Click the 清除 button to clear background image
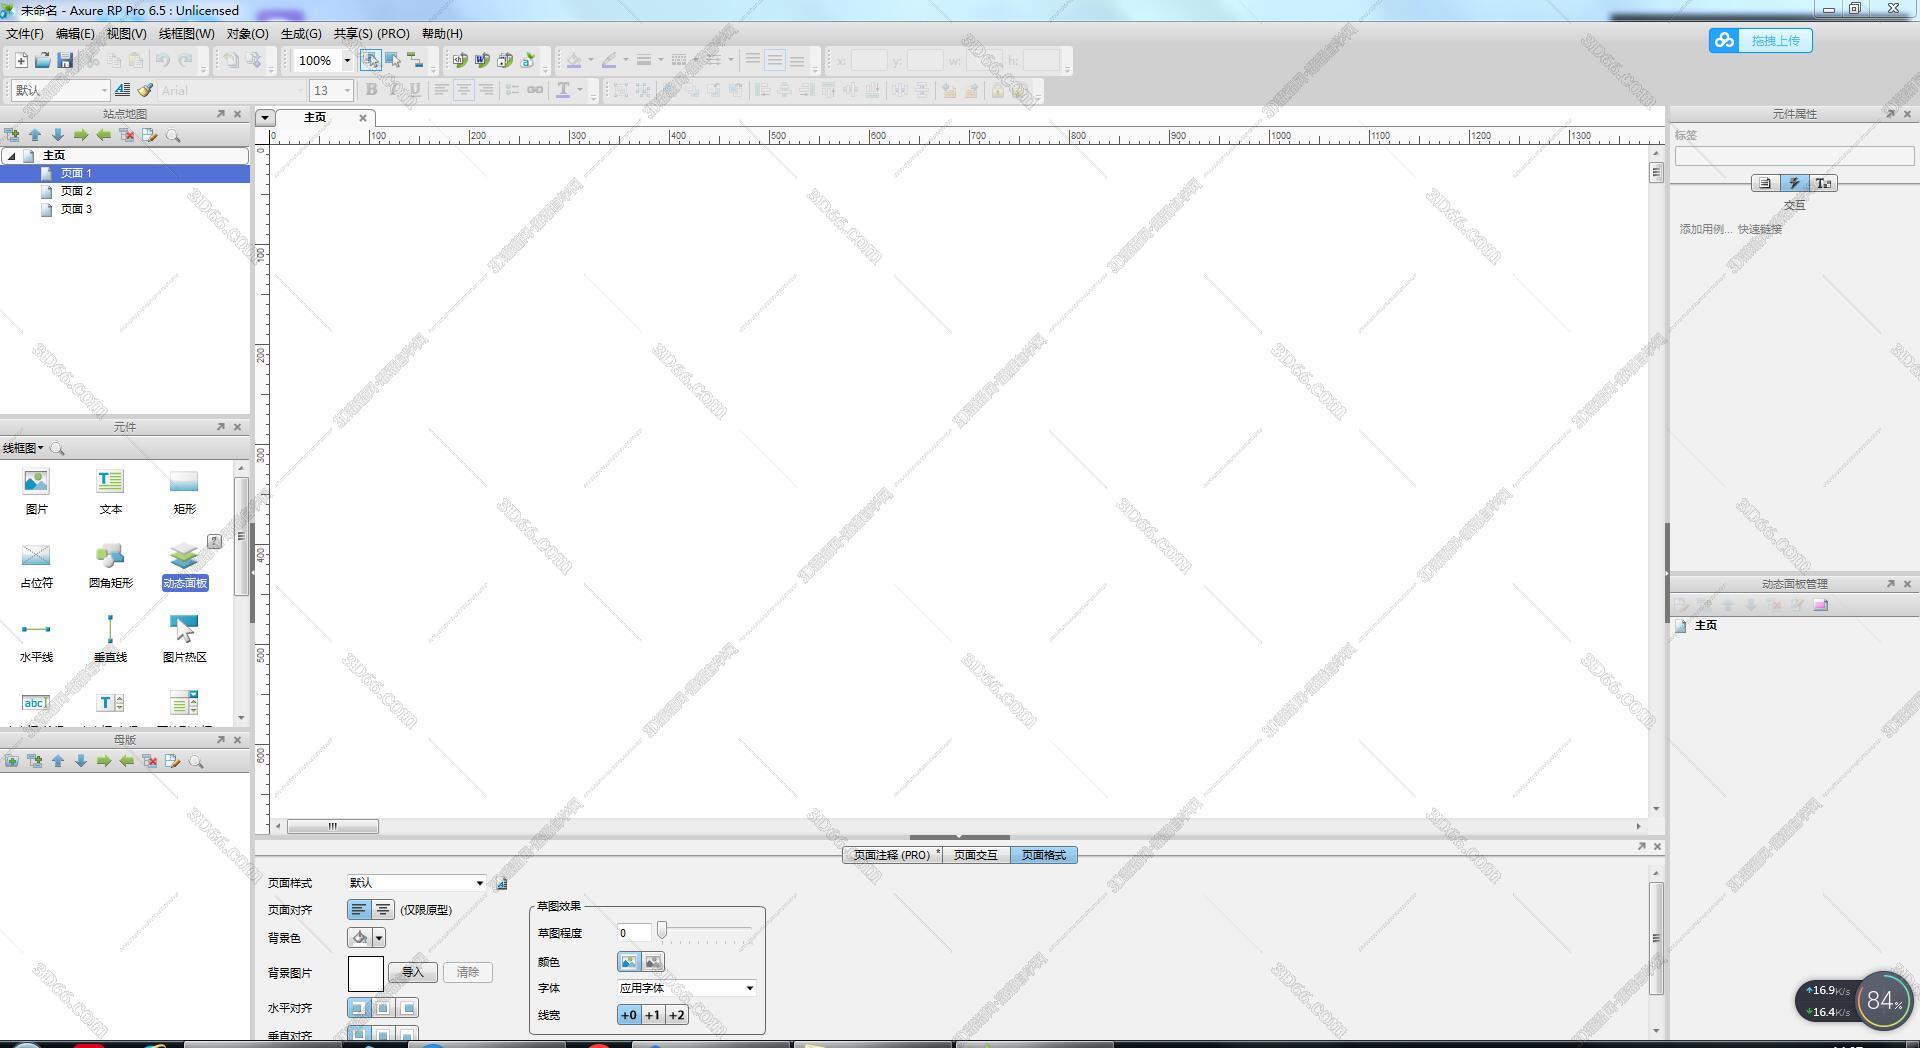The width and height of the screenshot is (1920, 1048). (469, 972)
